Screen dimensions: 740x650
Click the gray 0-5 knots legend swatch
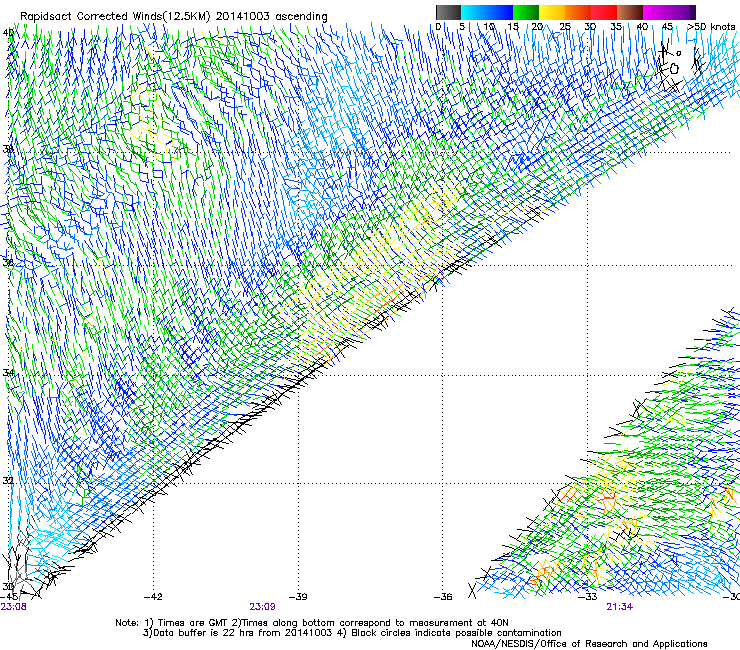click(448, 12)
